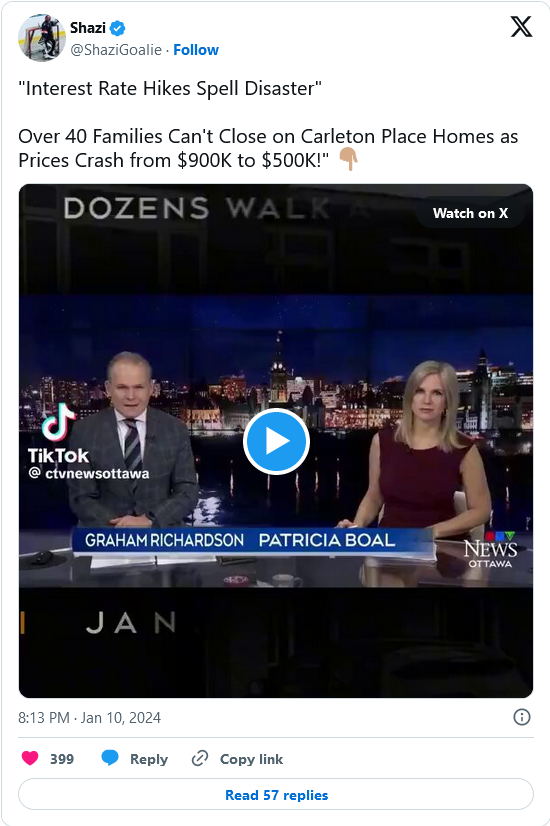
Task: Open Shazi's profile avatar
Action: click(x=42, y=38)
